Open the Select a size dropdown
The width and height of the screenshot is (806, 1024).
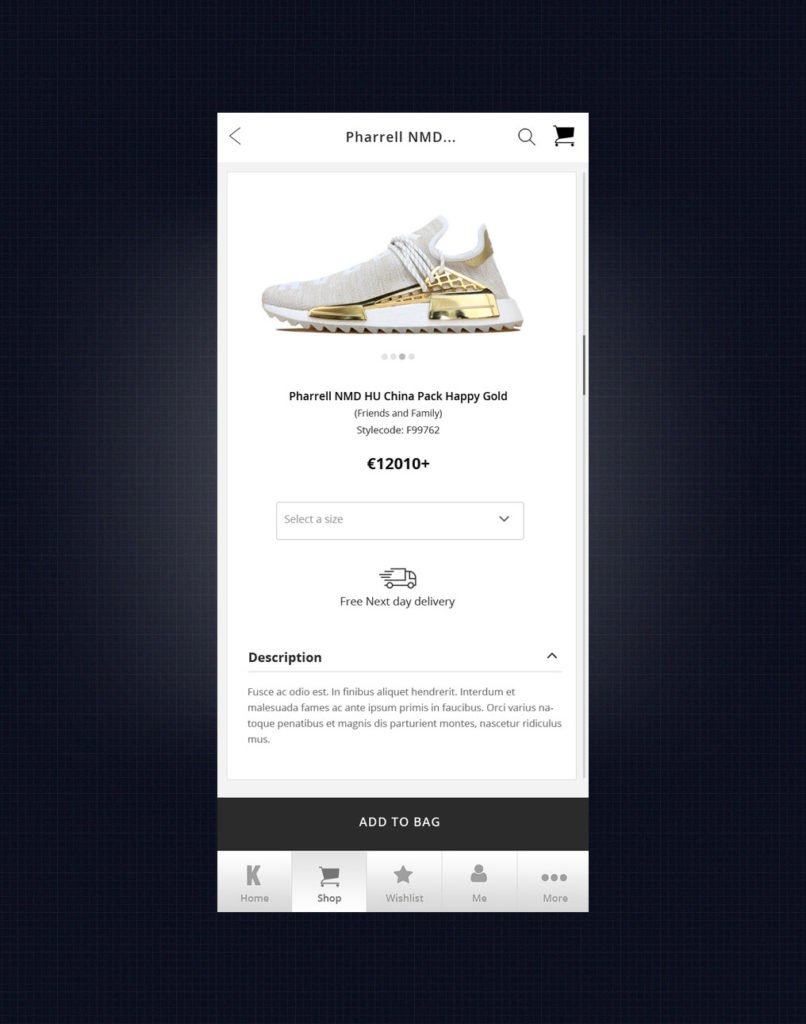tap(400, 520)
